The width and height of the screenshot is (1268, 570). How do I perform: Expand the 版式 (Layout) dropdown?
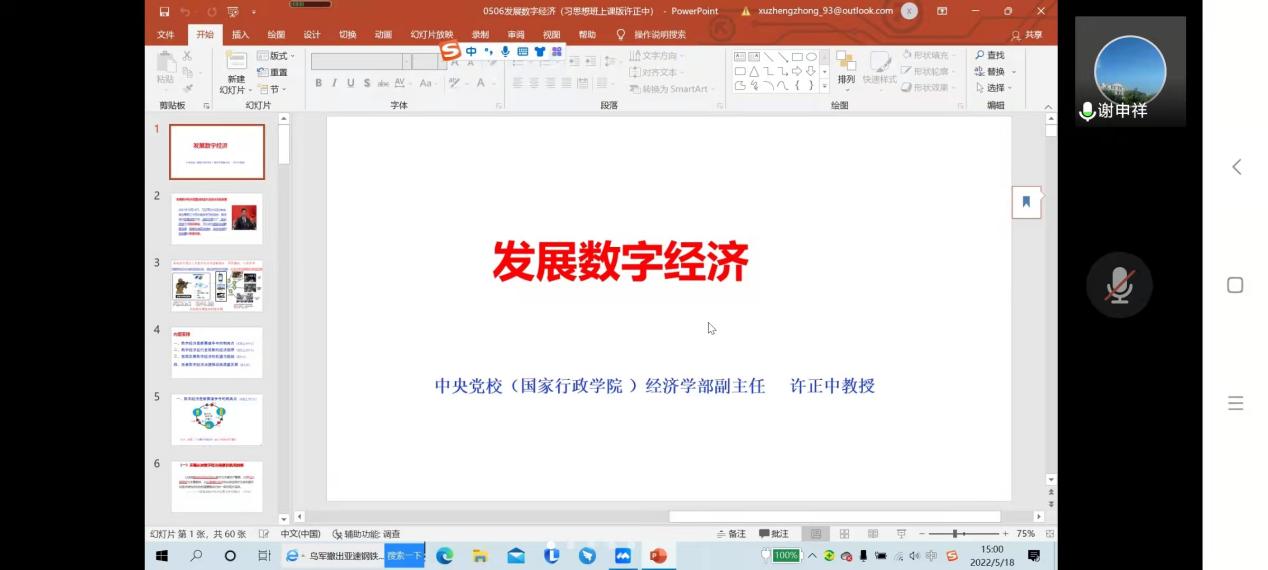coord(277,56)
